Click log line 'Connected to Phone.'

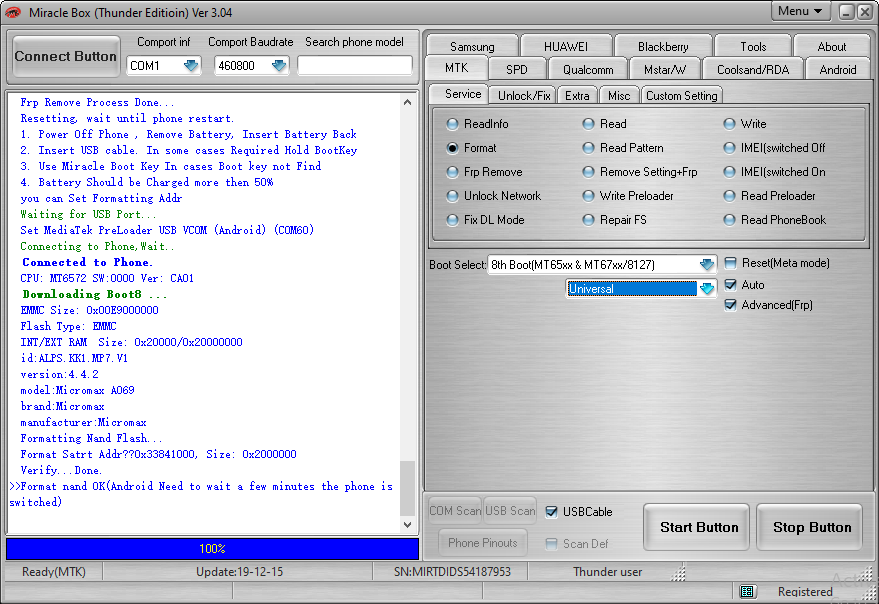click(x=87, y=262)
